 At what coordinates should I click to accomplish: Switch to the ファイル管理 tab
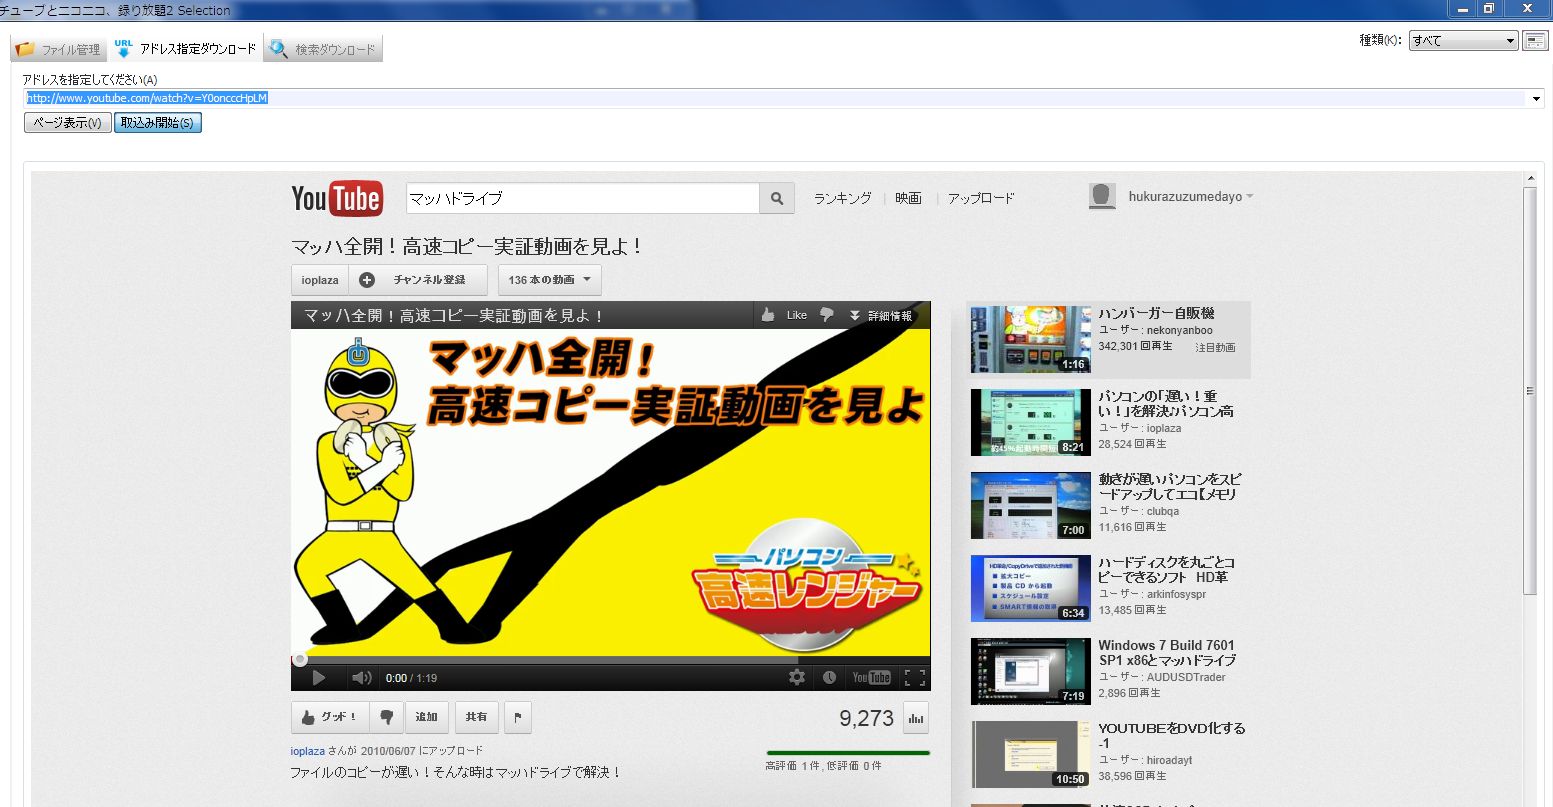[59, 49]
